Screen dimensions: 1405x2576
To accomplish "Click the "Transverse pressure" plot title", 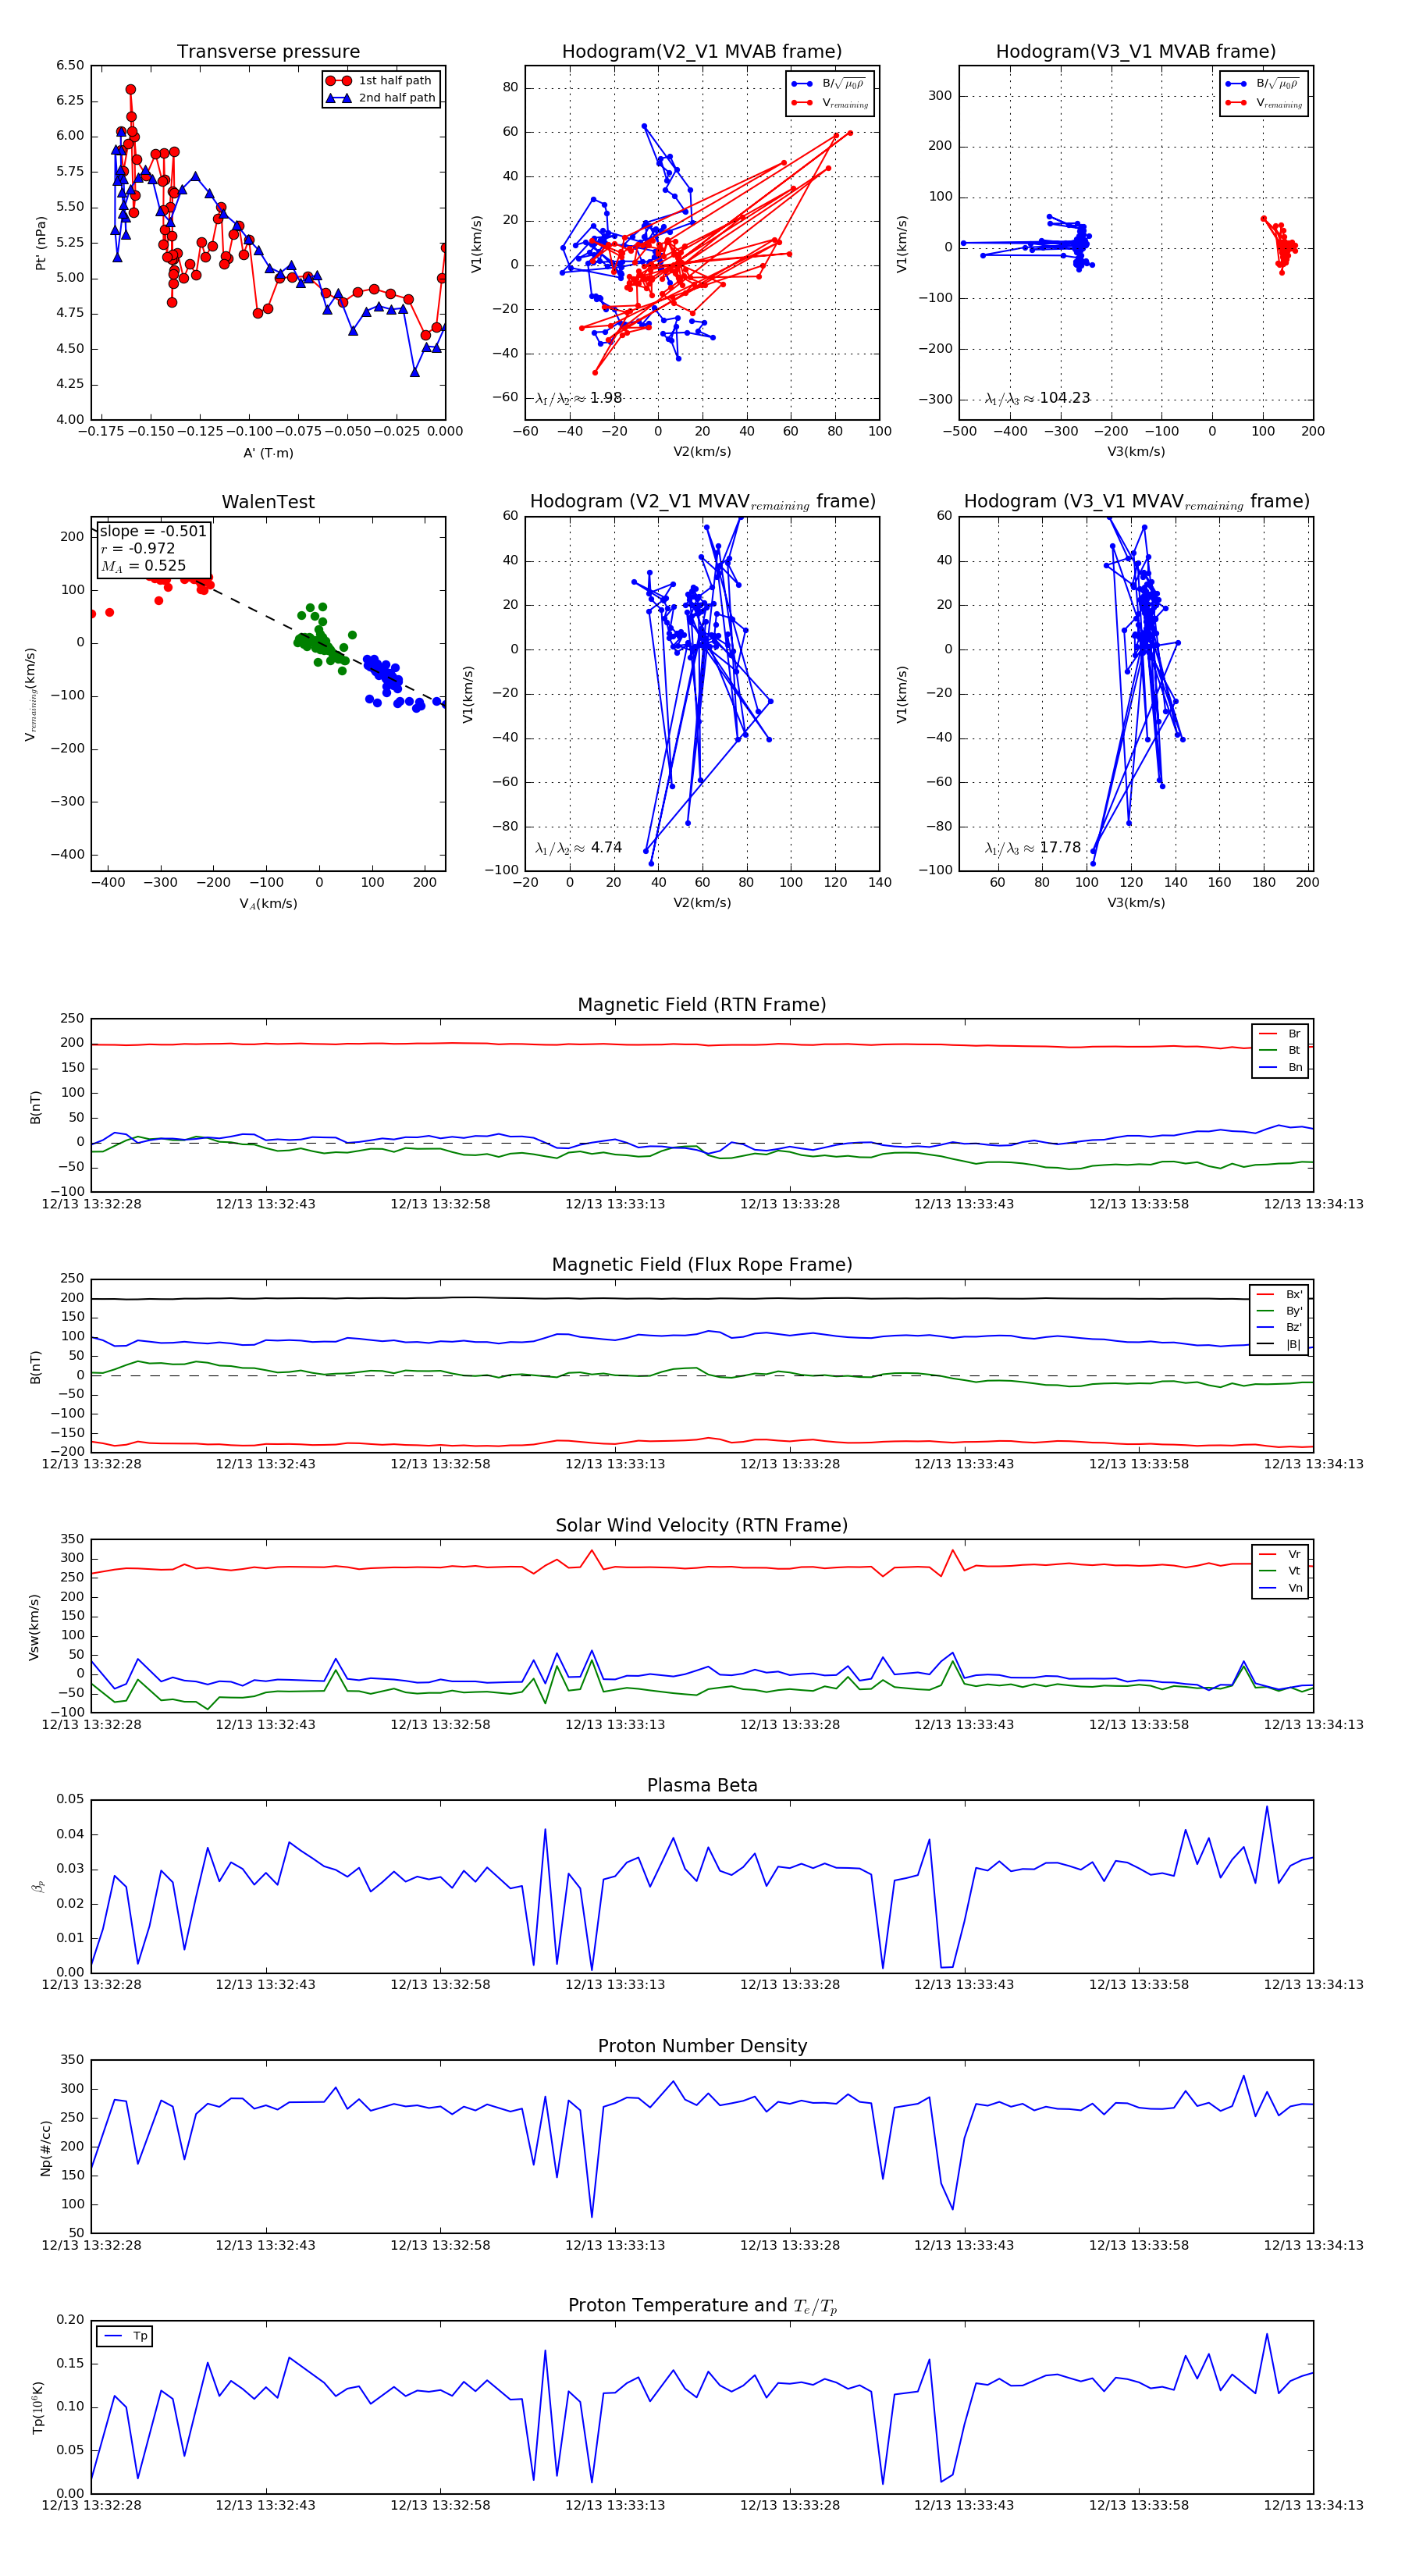I will (268, 51).
